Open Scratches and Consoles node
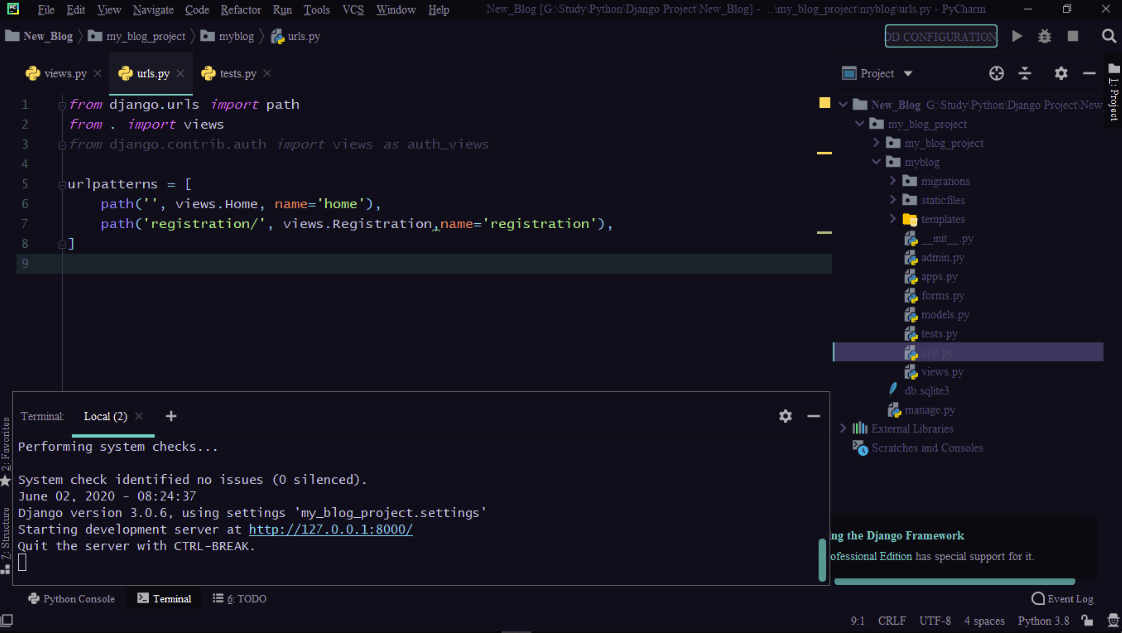 pyautogui.click(x=927, y=448)
